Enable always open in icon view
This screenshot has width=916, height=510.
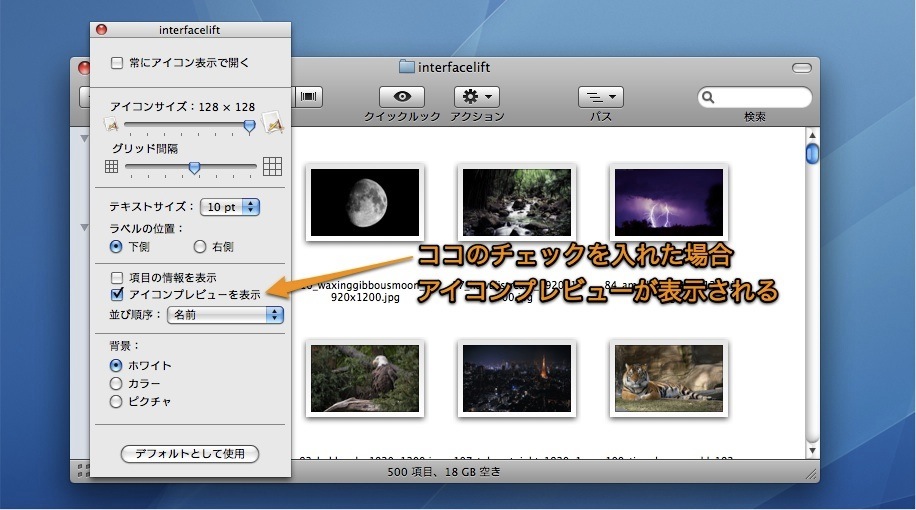coord(117,63)
